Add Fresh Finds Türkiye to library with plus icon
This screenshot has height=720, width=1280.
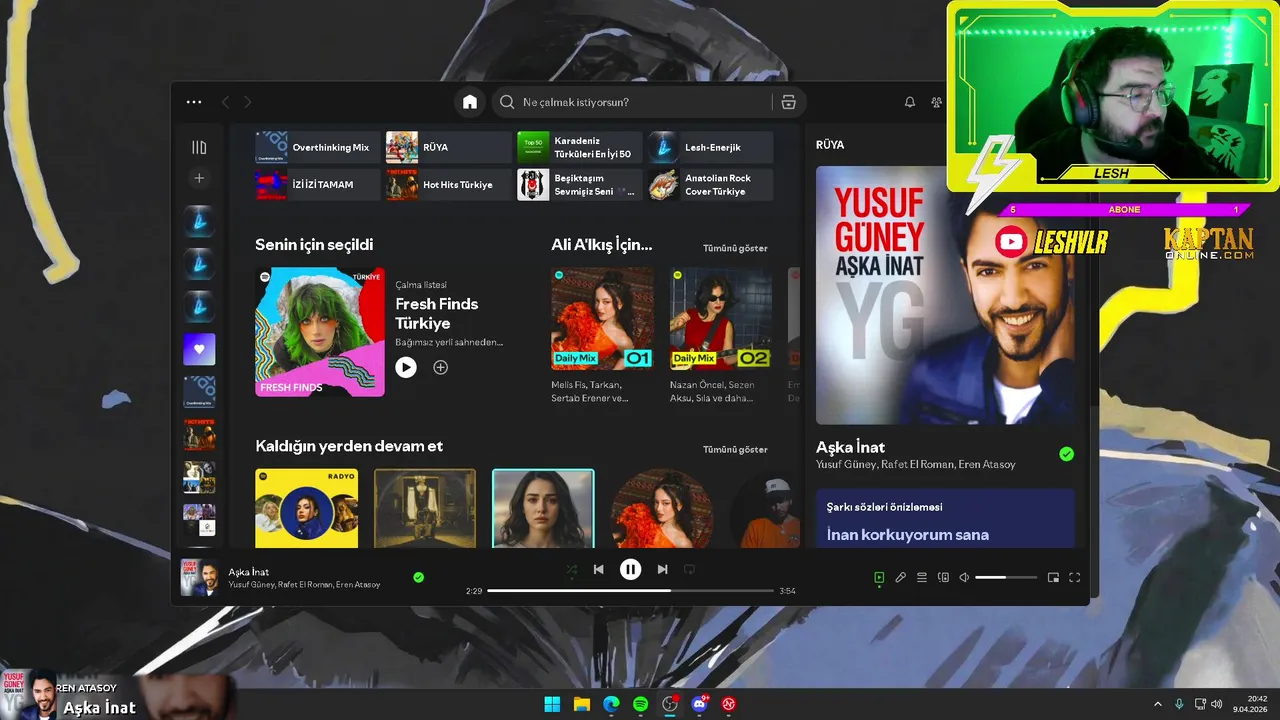tap(440, 367)
